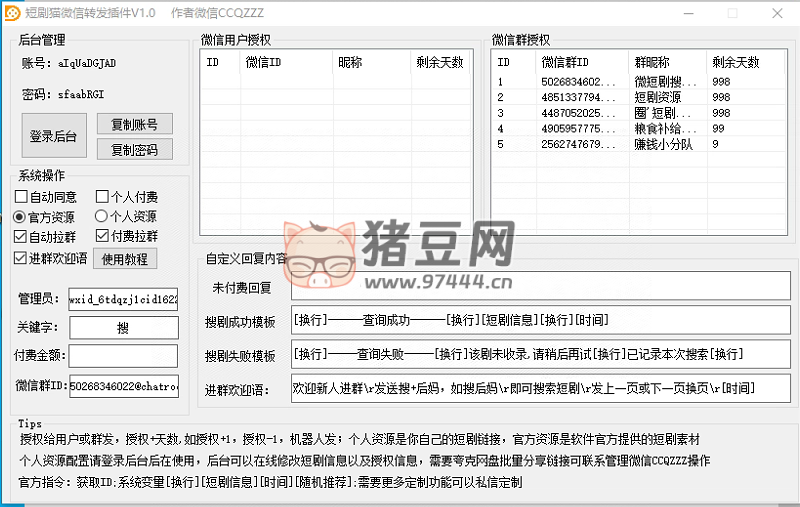This screenshot has height=507, width=800.
Task: Click the 未付费回复 text field
Action: [x=539, y=289]
